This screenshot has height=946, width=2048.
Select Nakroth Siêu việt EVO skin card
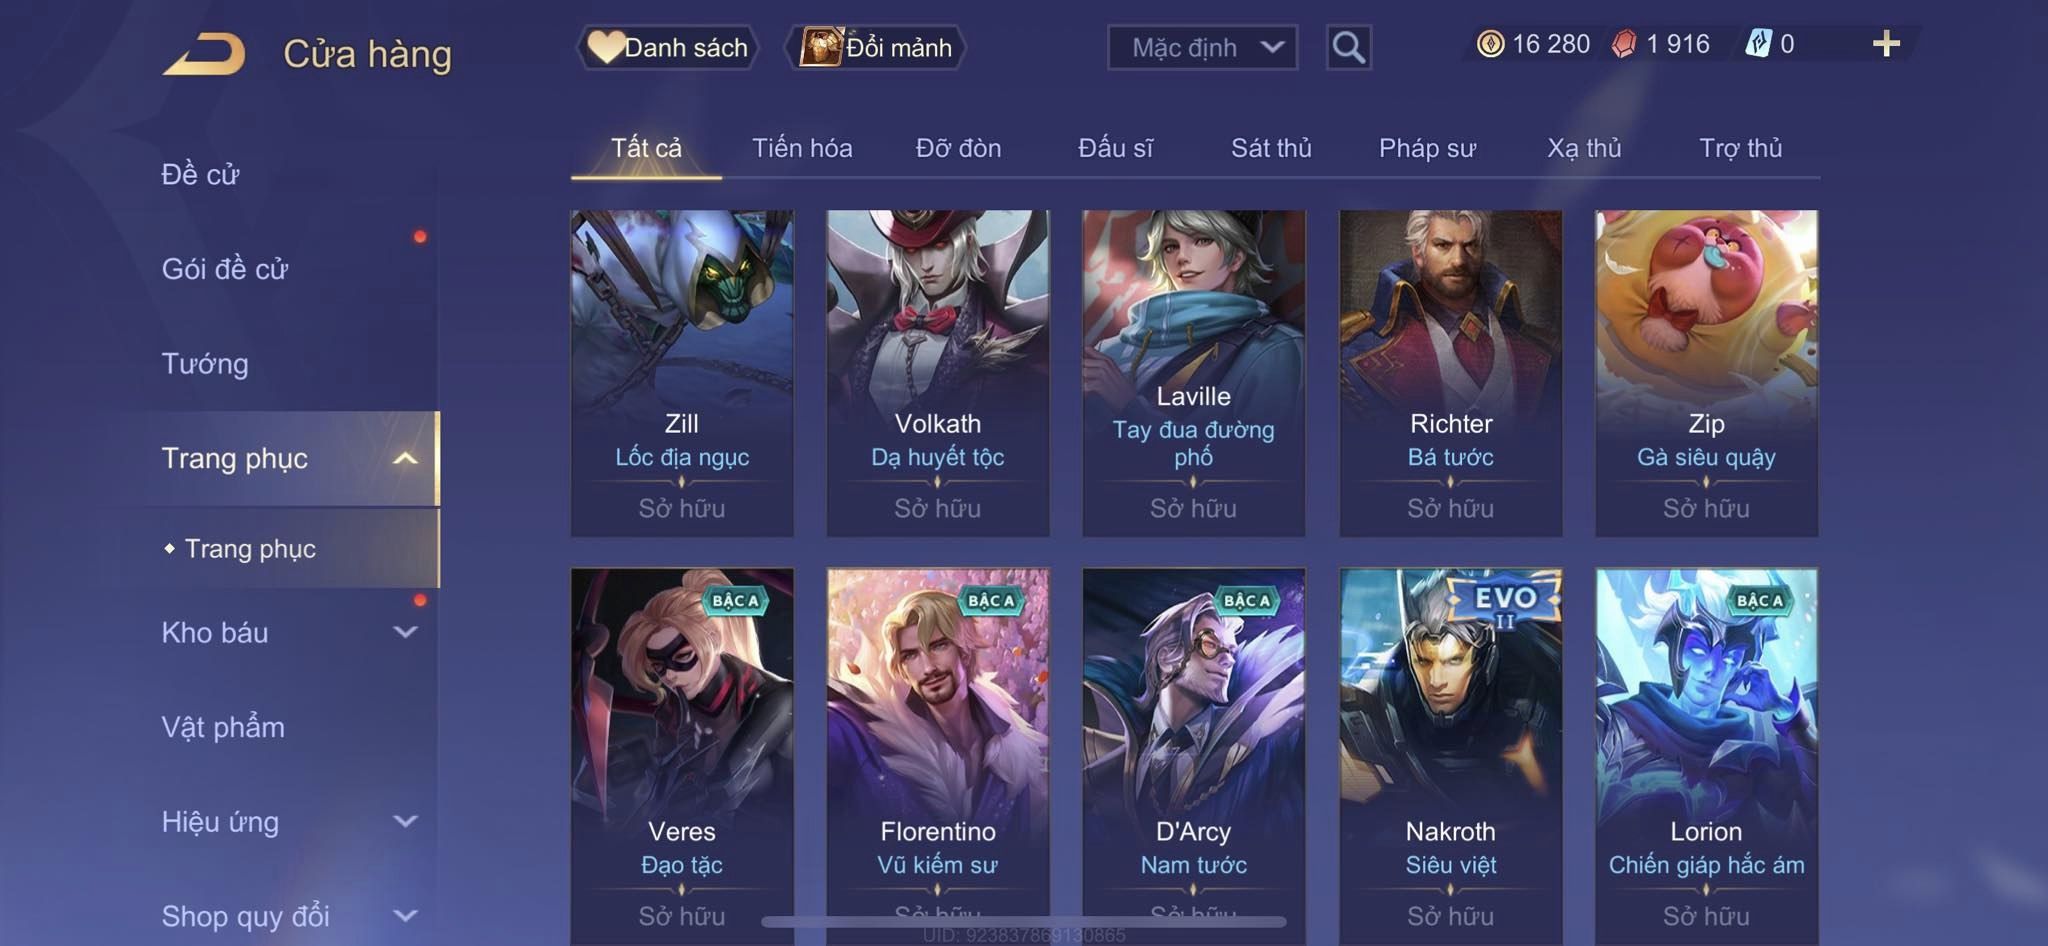[1450, 757]
